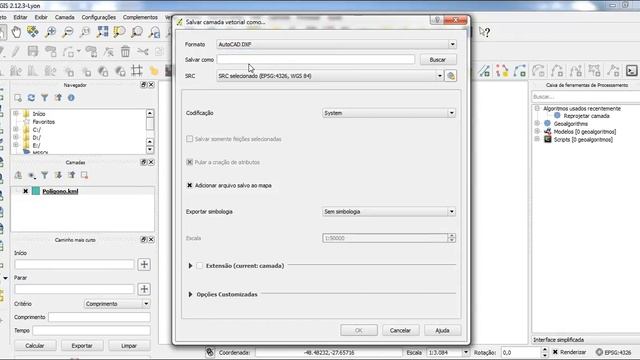Click the grid icon in advanced digitizing toolbar
Screen dimensions: 640x360
(137, 71)
